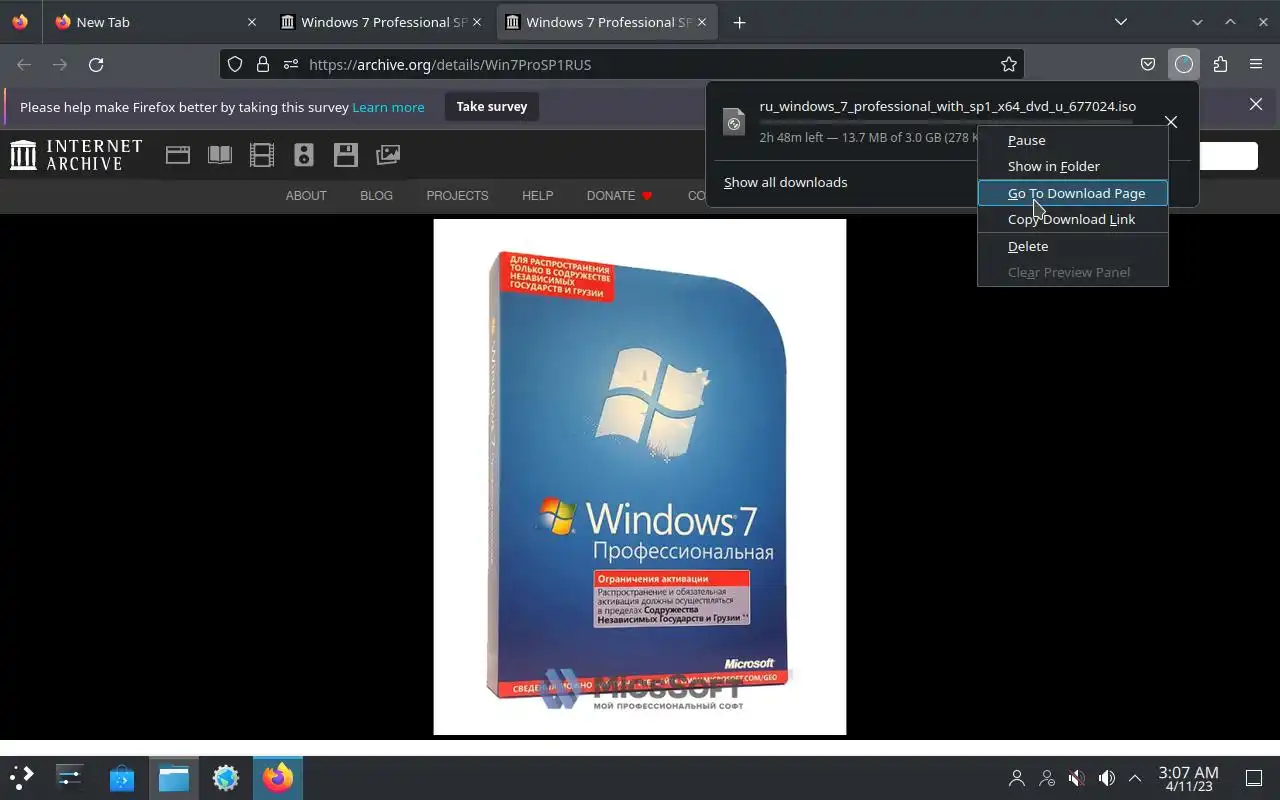
Task: Click ISO file type icon in downloads
Action: pyautogui.click(x=734, y=122)
